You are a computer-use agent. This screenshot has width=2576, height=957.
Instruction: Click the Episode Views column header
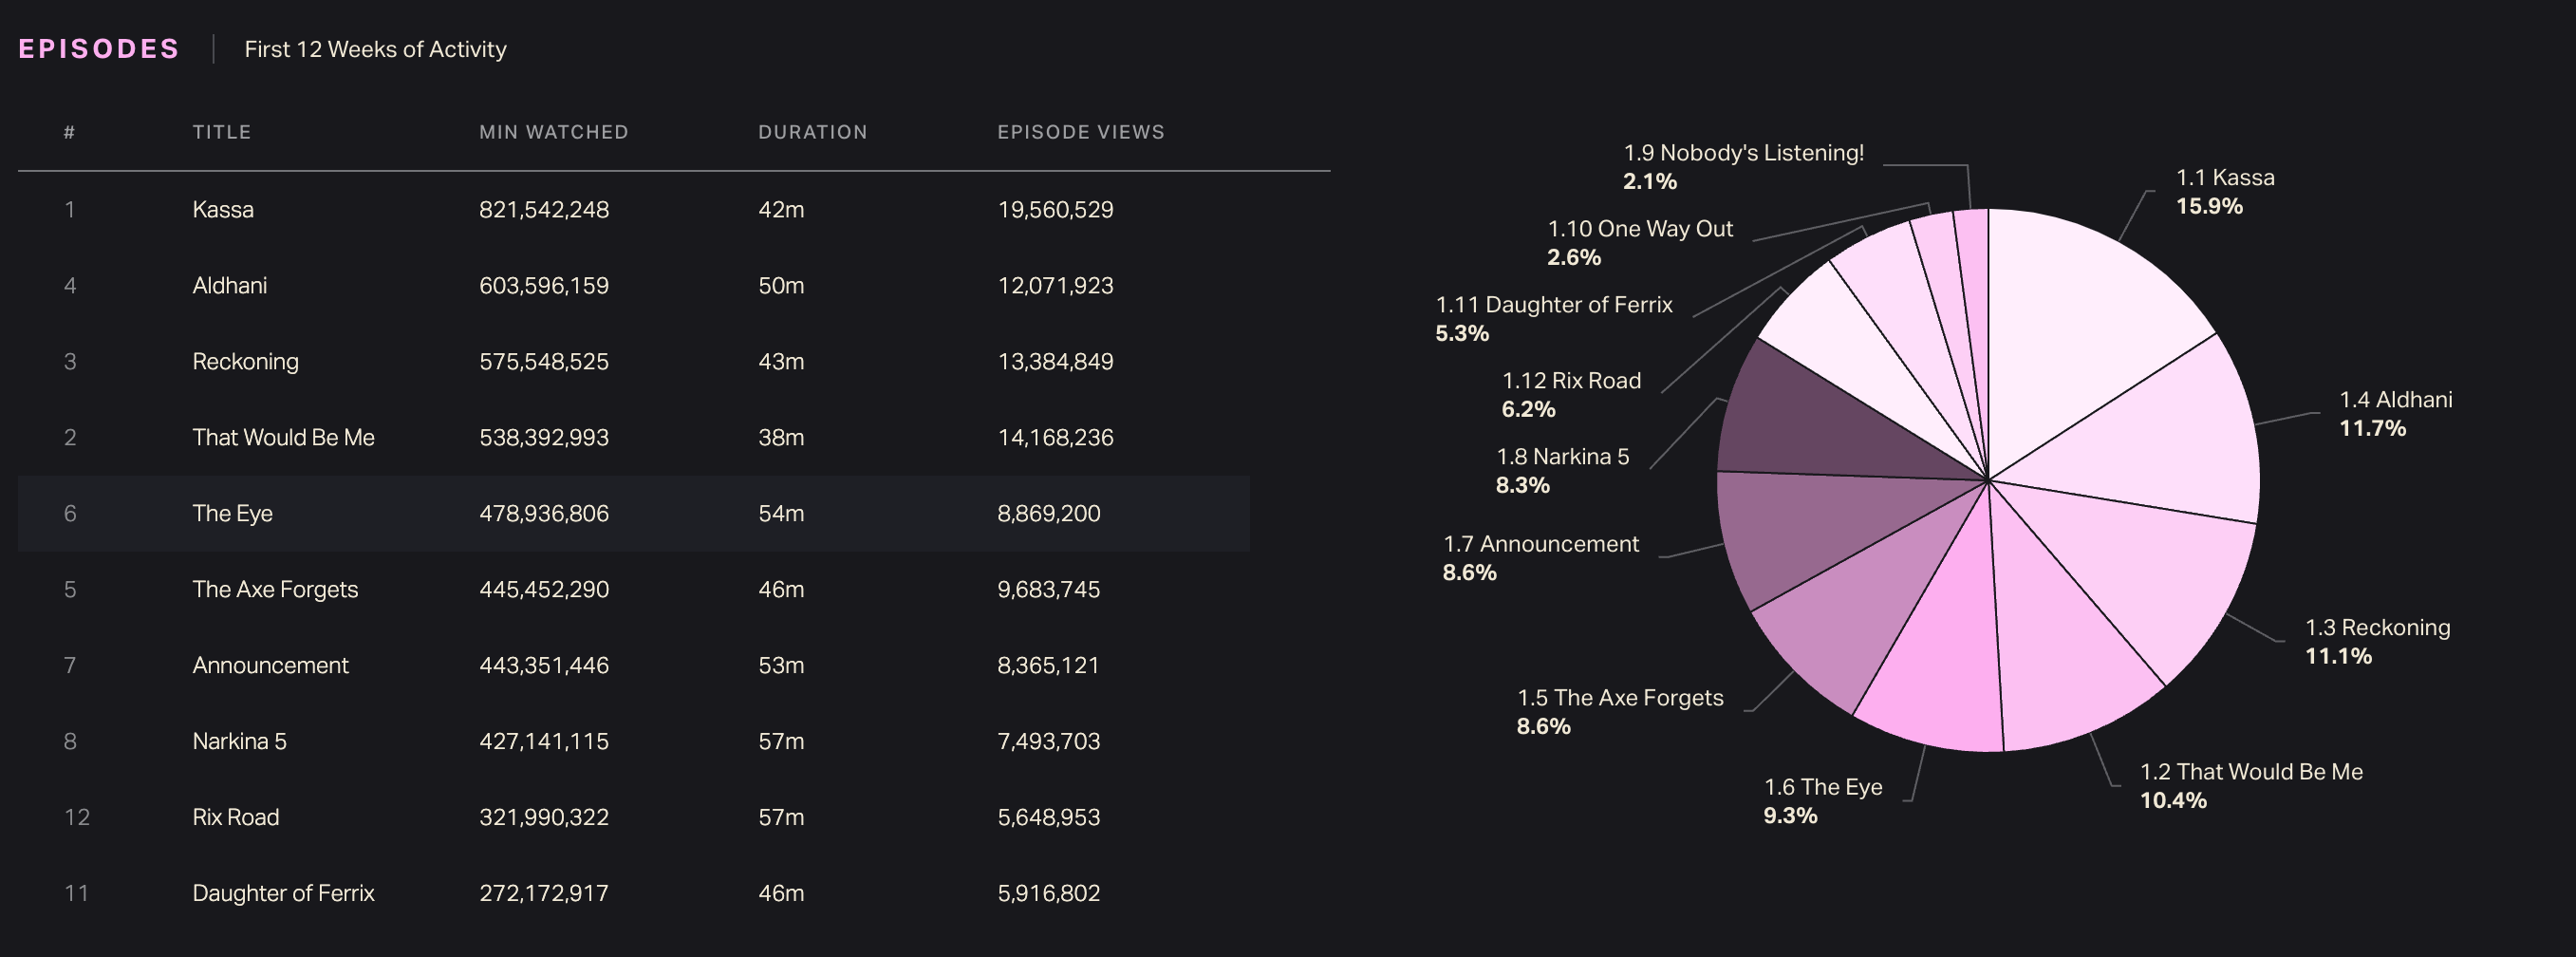point(1080,132)
